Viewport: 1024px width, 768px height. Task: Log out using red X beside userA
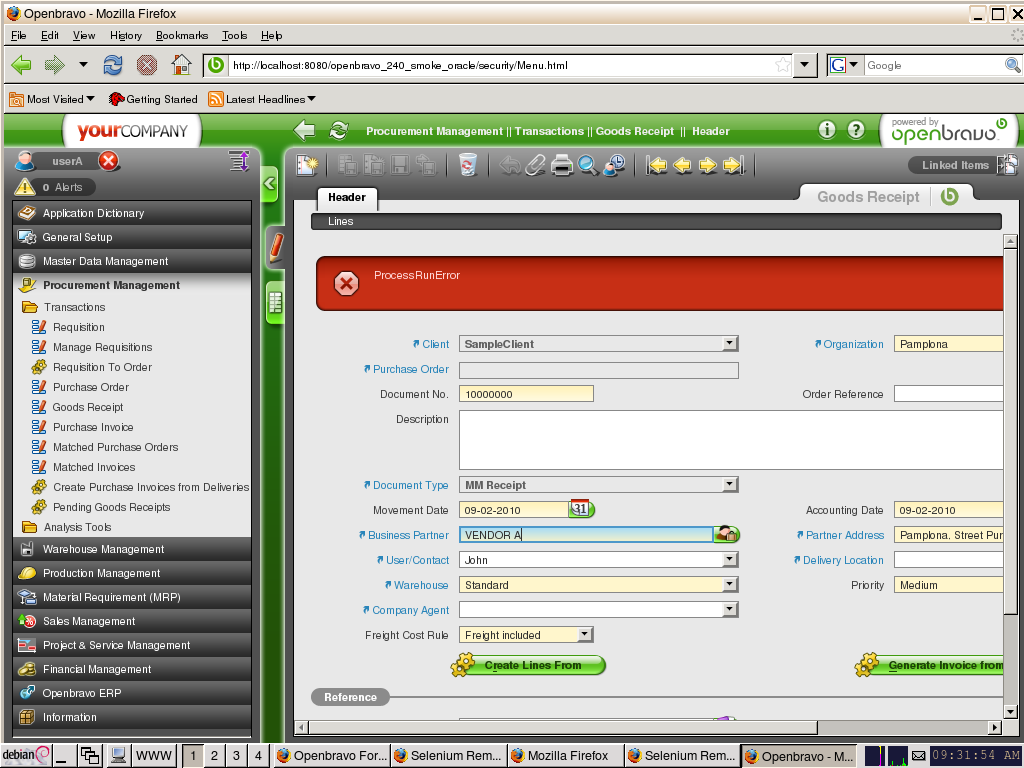point(109,161)
